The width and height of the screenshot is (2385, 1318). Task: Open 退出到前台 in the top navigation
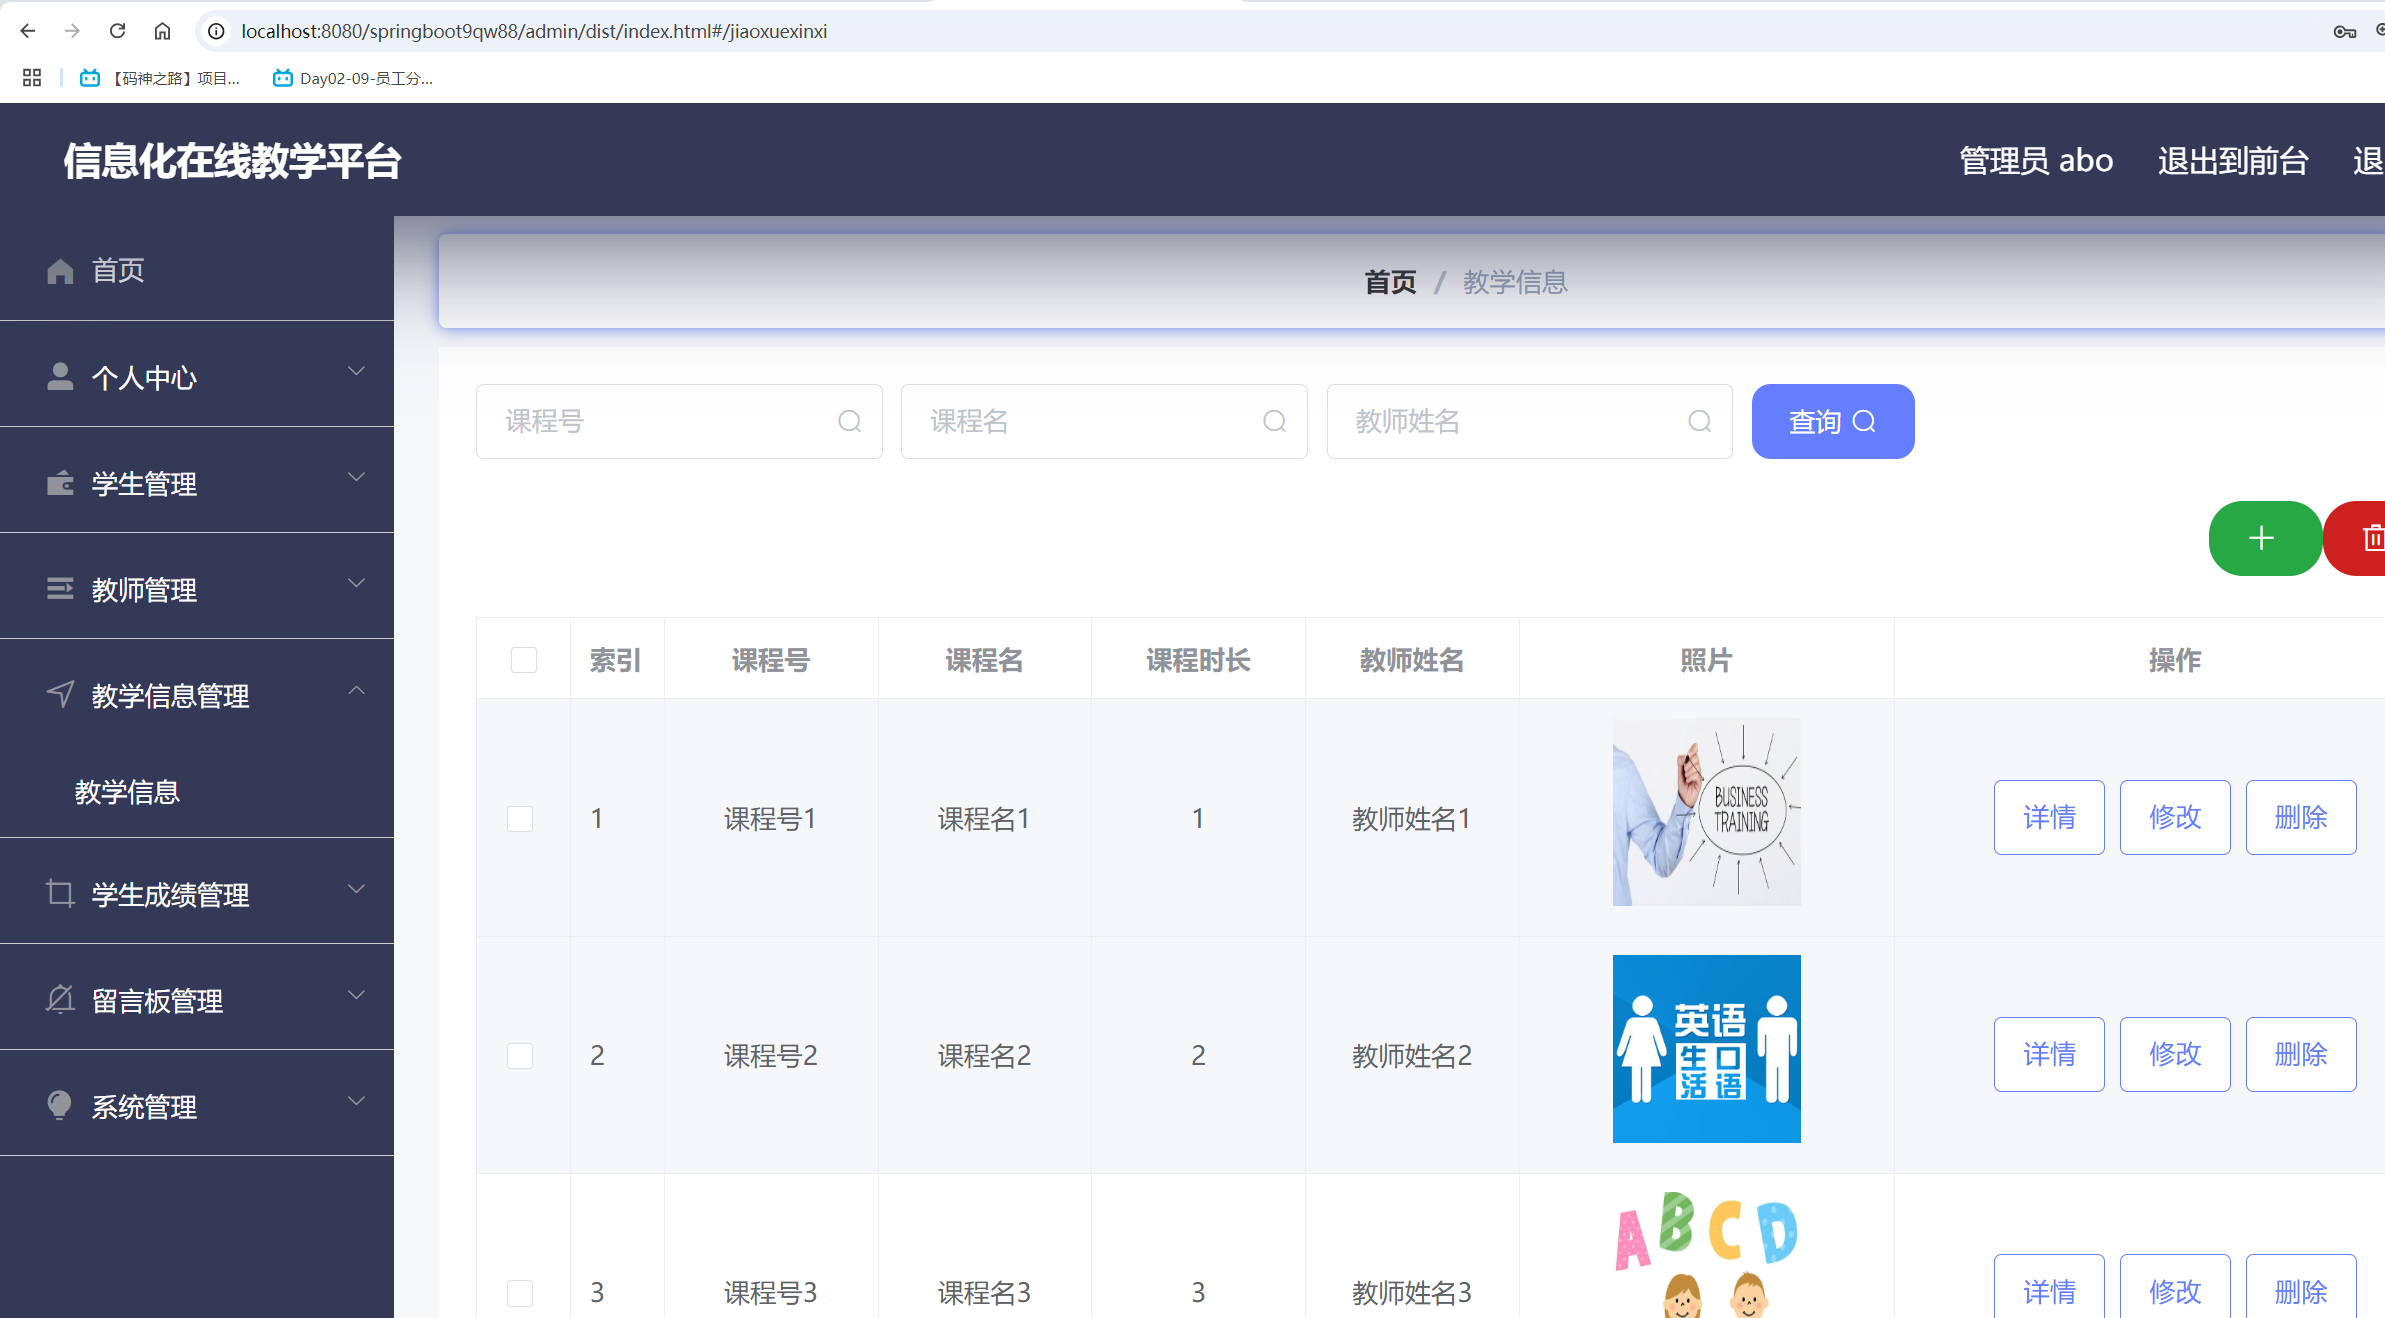(x=2232, y=160)
